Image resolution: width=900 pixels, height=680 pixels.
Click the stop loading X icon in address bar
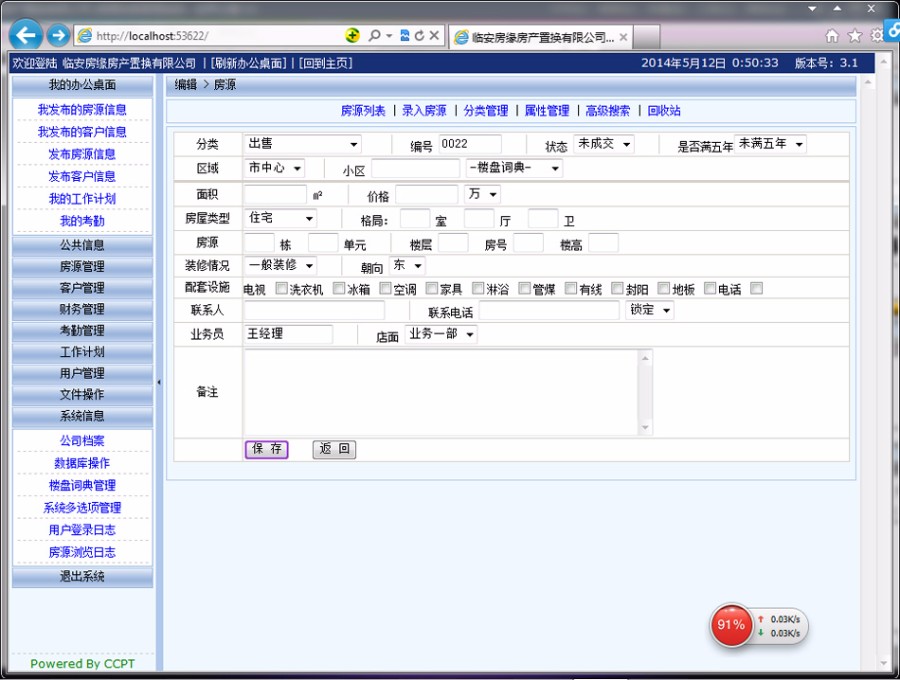point(434,36)
